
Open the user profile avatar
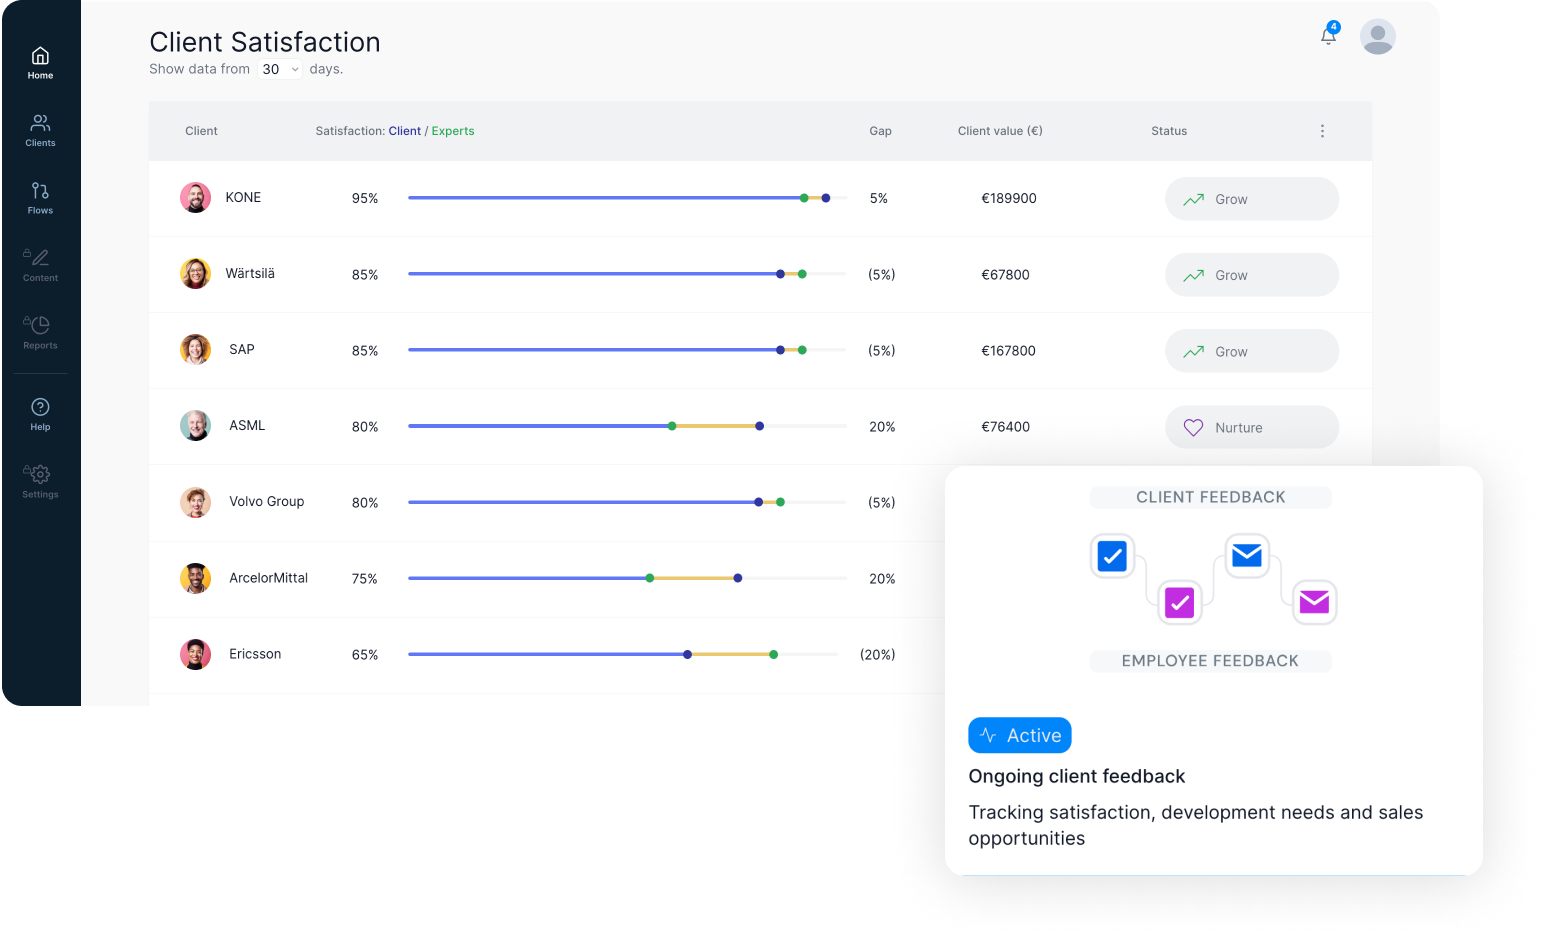coord(1378,37)
